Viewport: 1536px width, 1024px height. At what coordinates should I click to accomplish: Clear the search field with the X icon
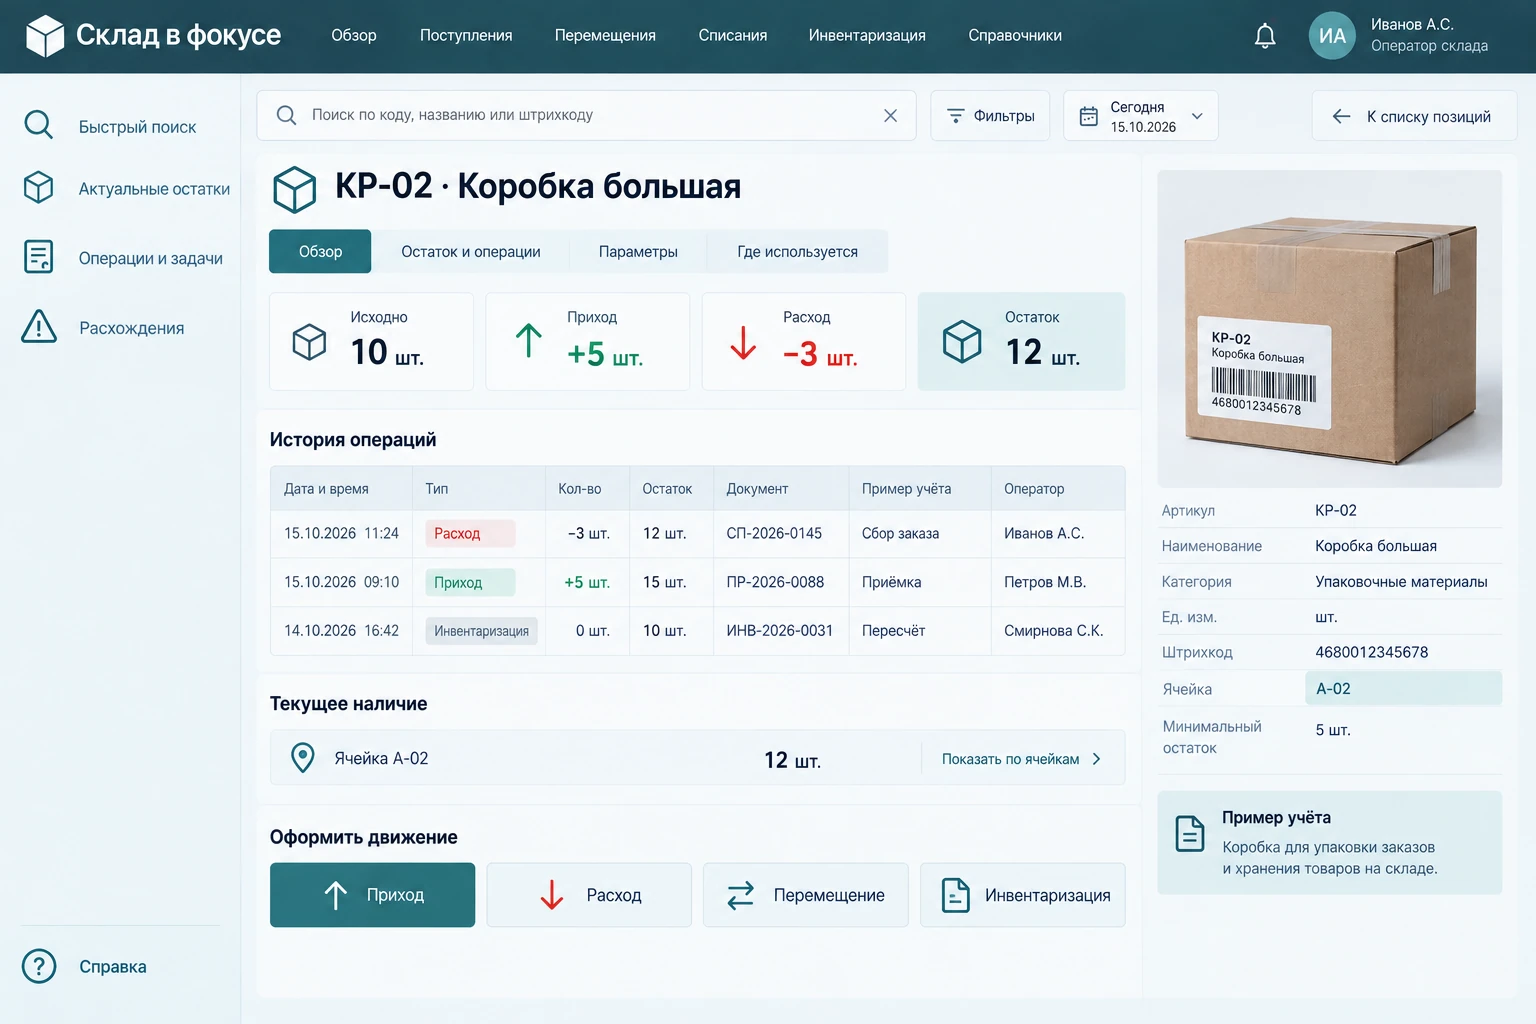click(x=890, y=116)
